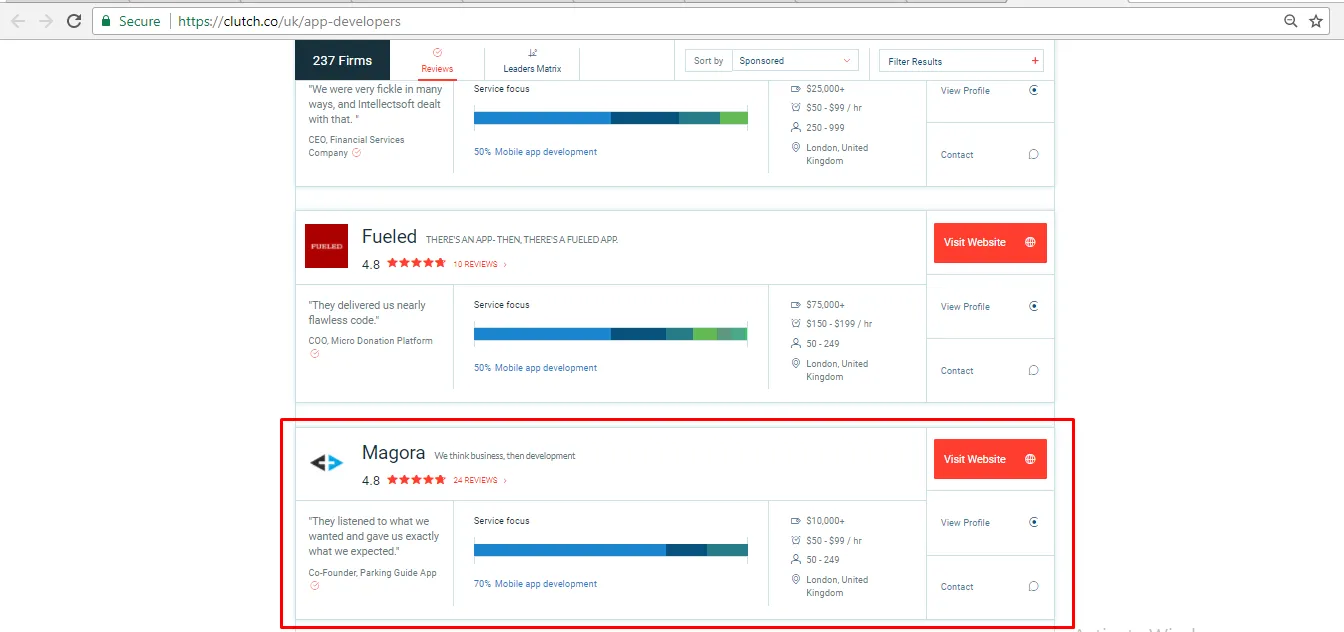Open the Sort by Sponsored dropdown
This screenshot has height=632, width=1344.
point(796,61)
